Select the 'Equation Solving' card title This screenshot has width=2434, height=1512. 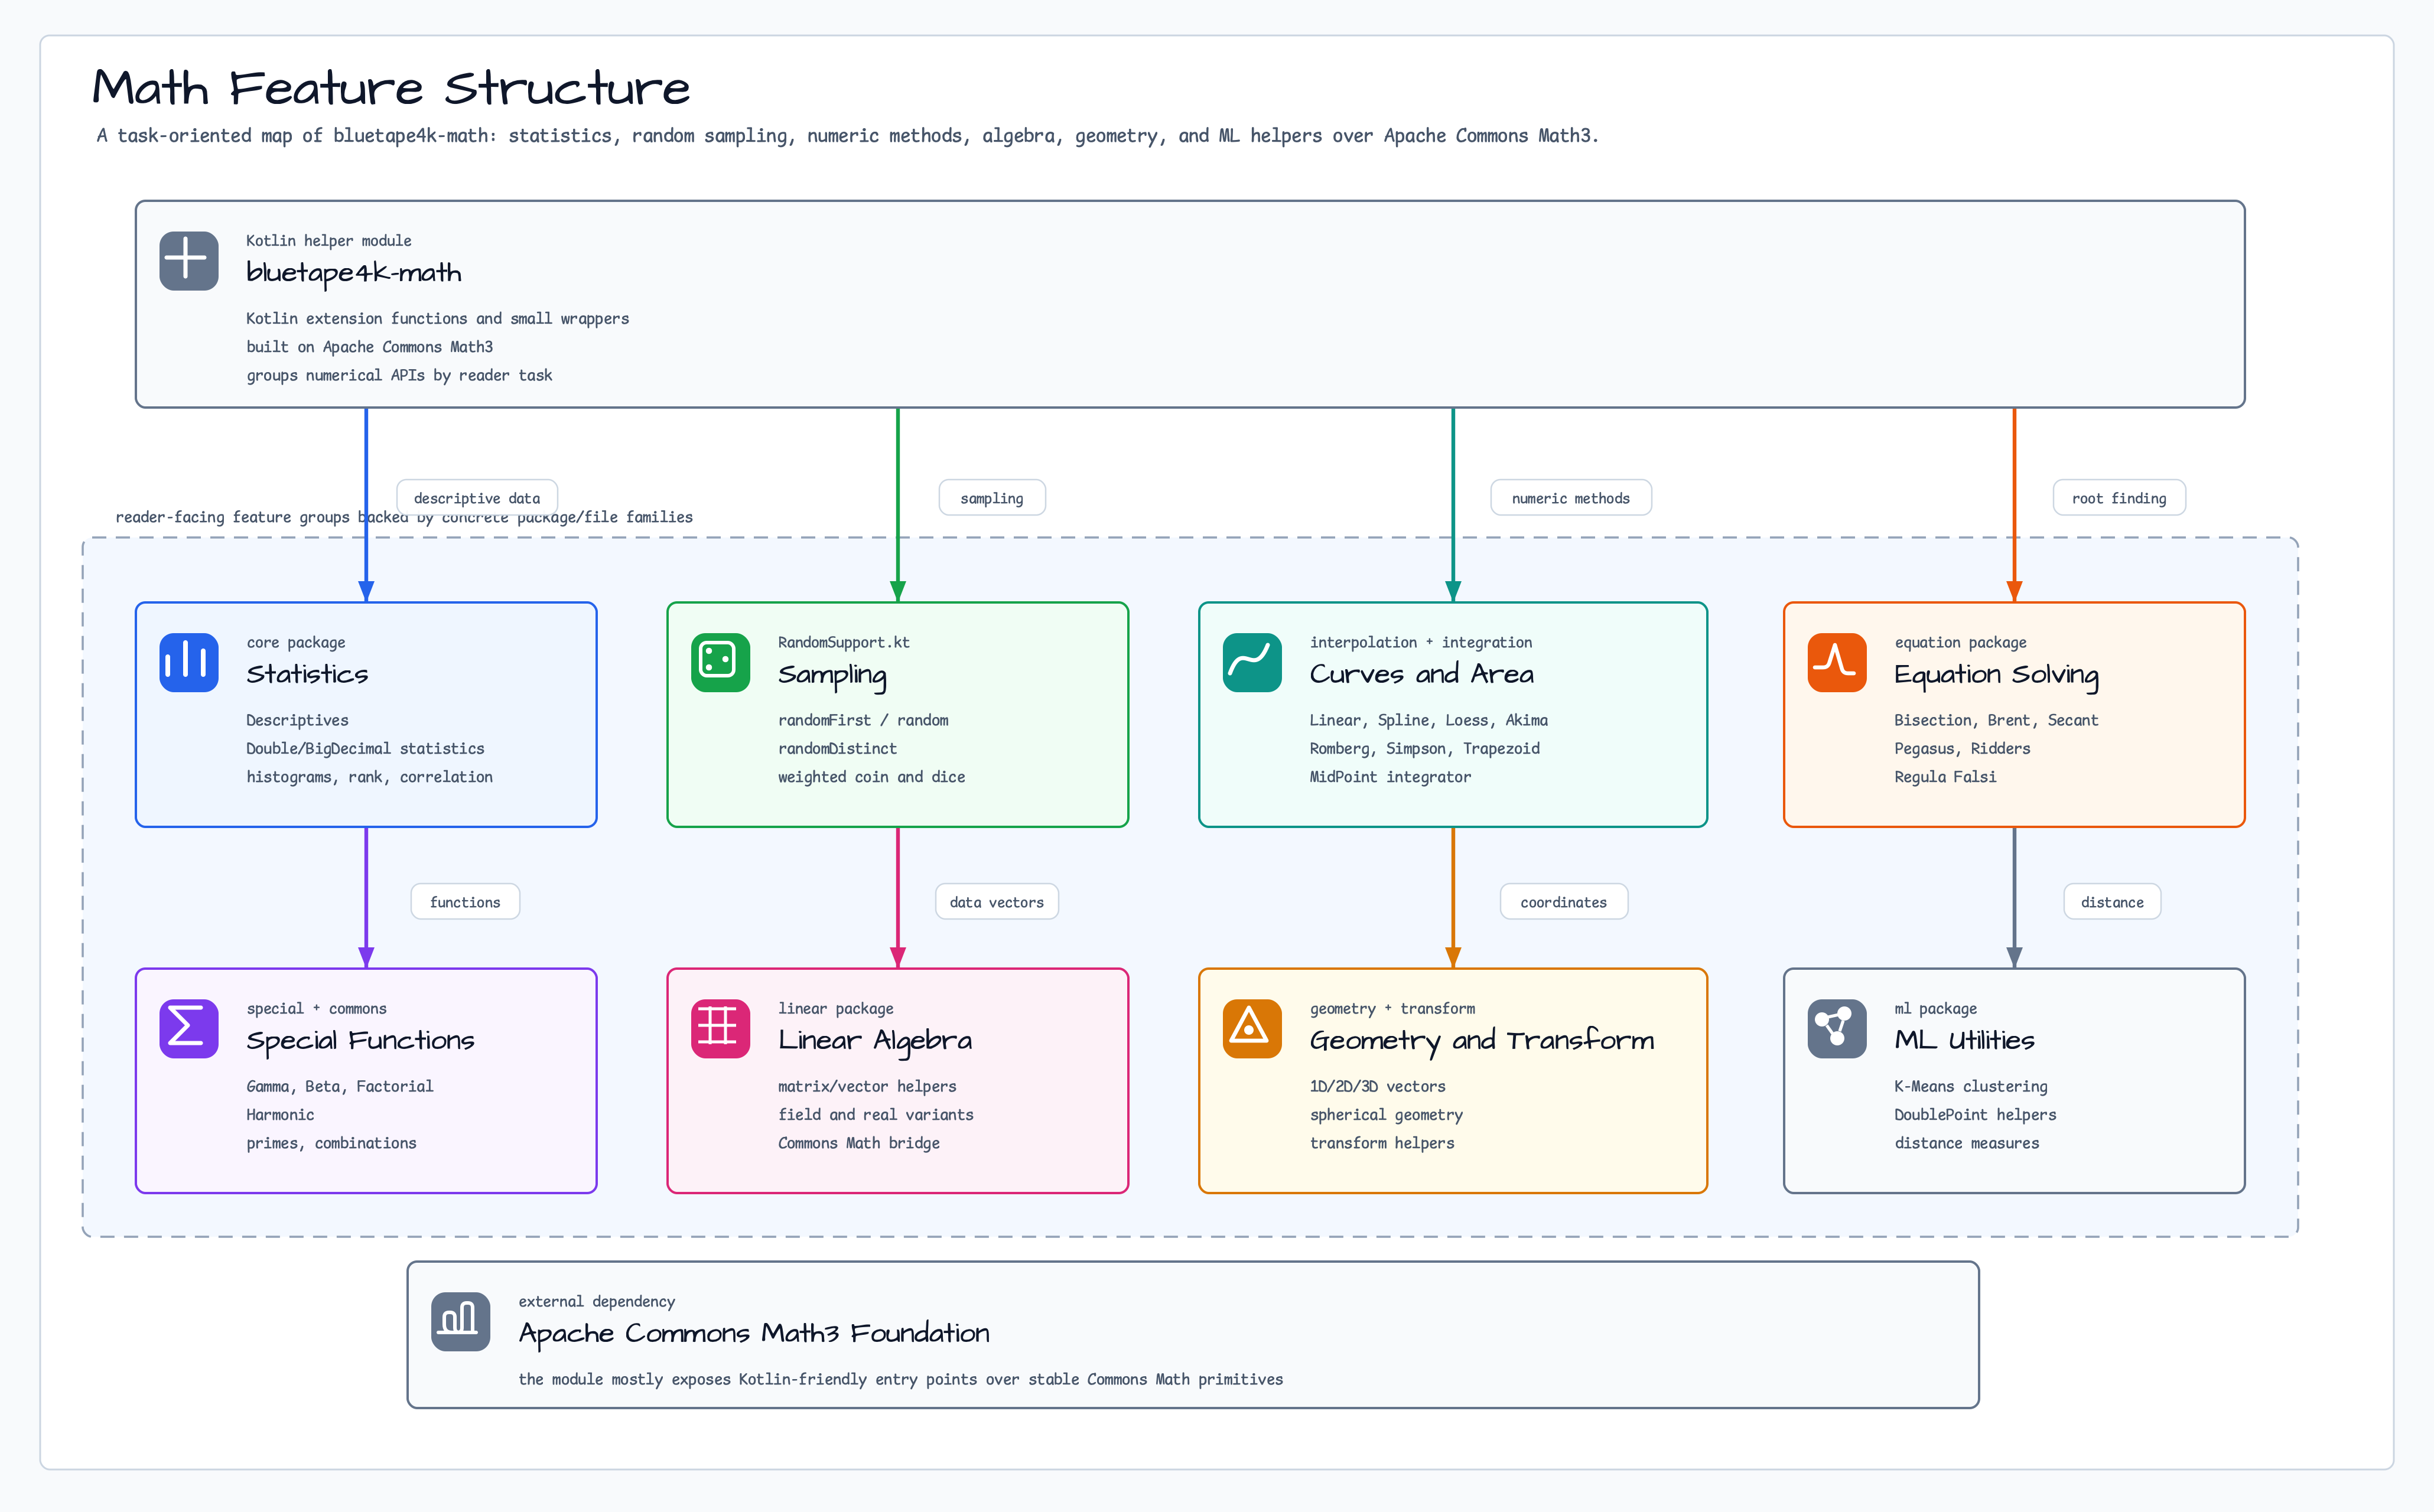point(1996,675)
